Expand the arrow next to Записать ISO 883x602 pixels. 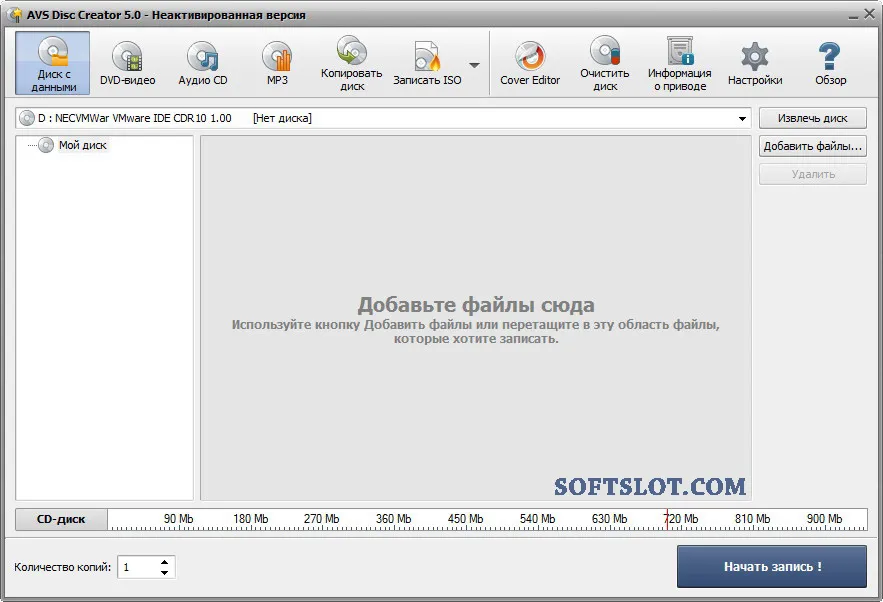click(475, 65)
